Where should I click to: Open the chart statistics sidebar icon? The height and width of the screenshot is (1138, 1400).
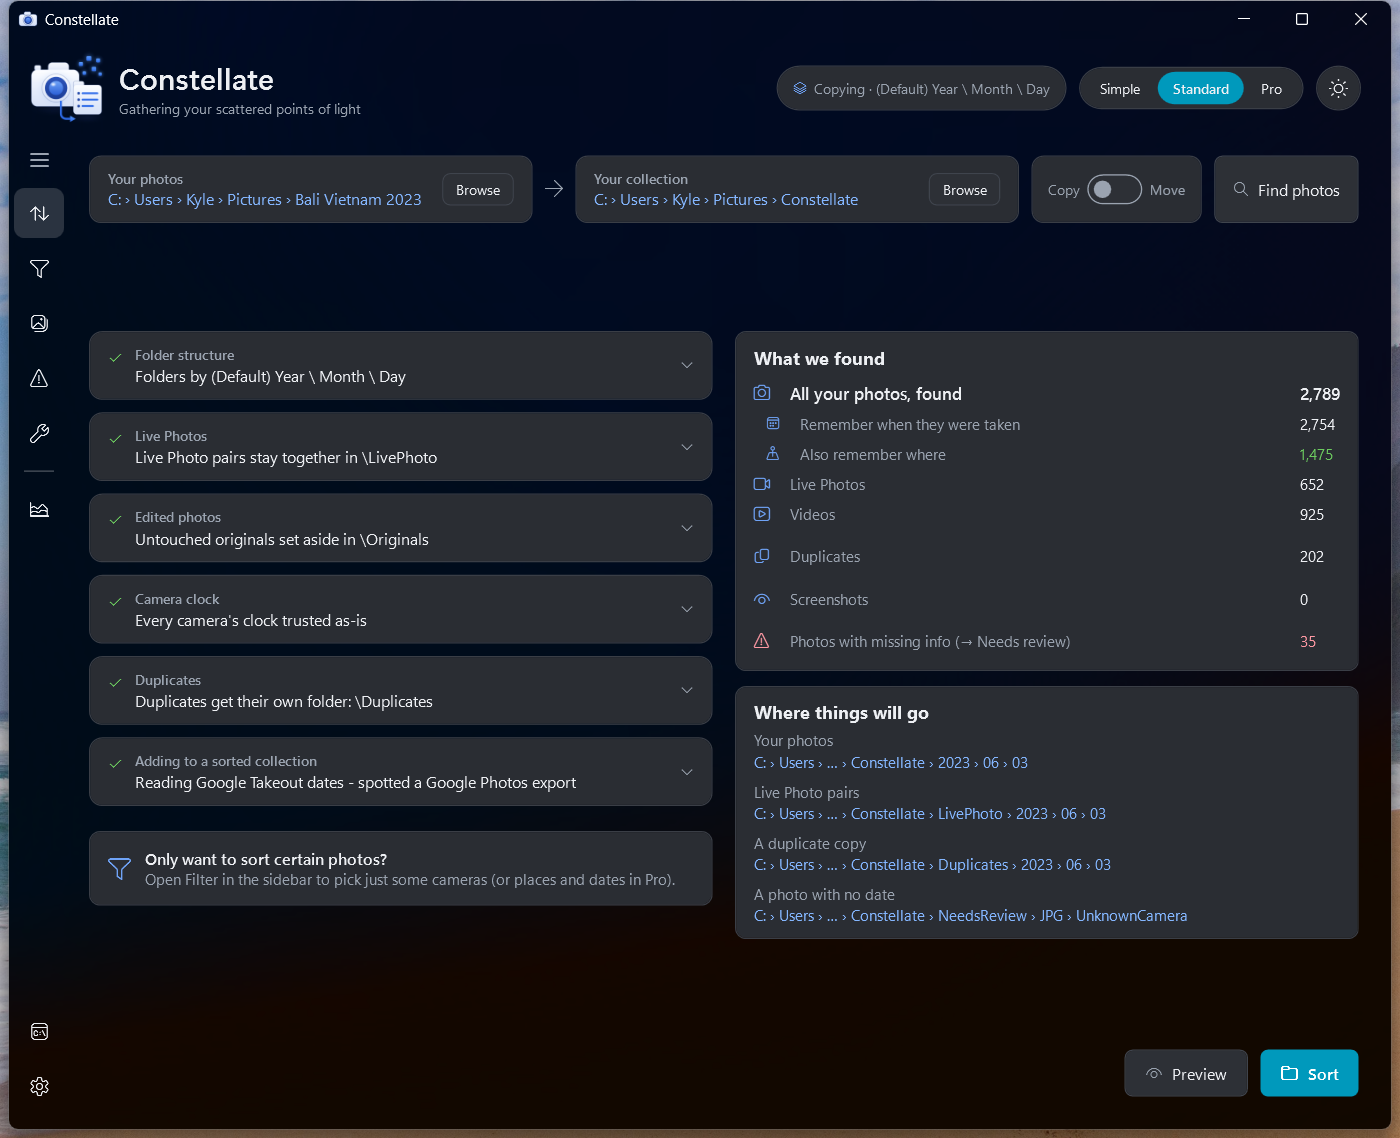[39, 510]
